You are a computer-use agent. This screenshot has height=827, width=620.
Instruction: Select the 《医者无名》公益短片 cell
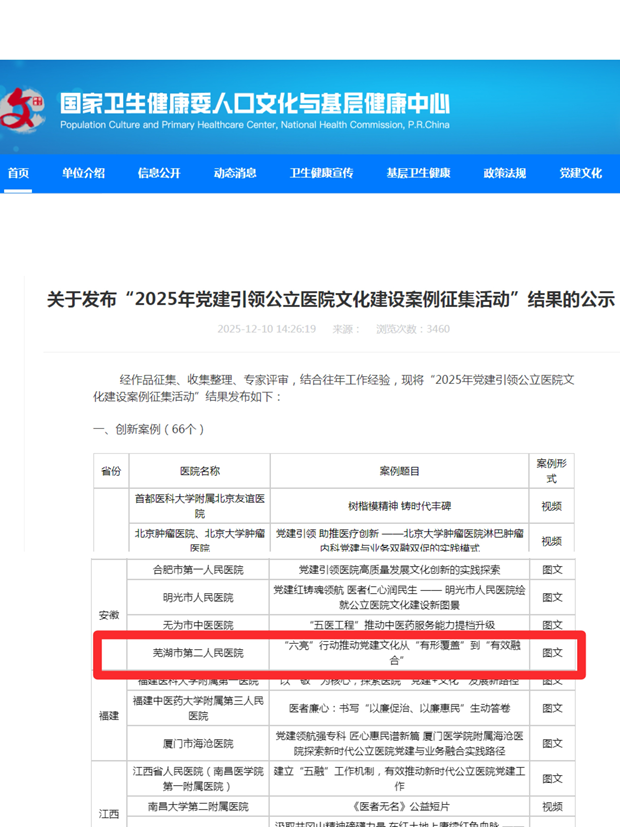click(x=400, y=806)
